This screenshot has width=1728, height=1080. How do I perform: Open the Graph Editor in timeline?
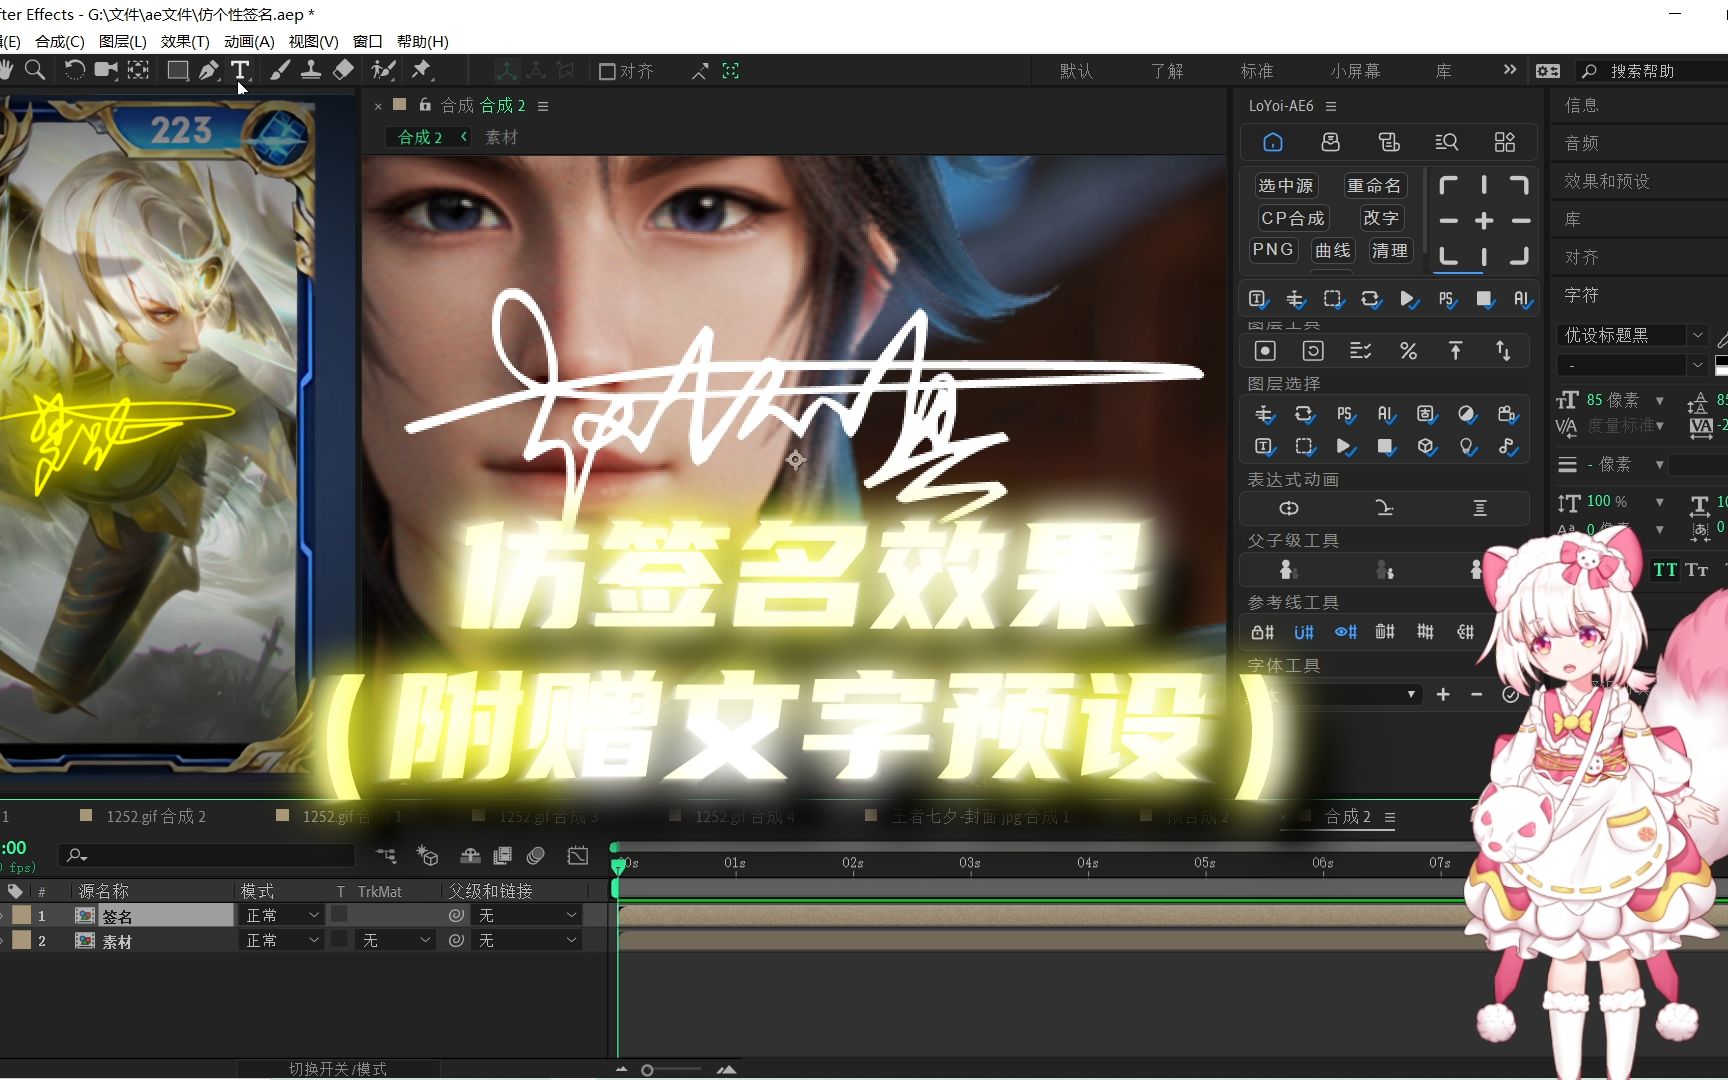point(578,856)
